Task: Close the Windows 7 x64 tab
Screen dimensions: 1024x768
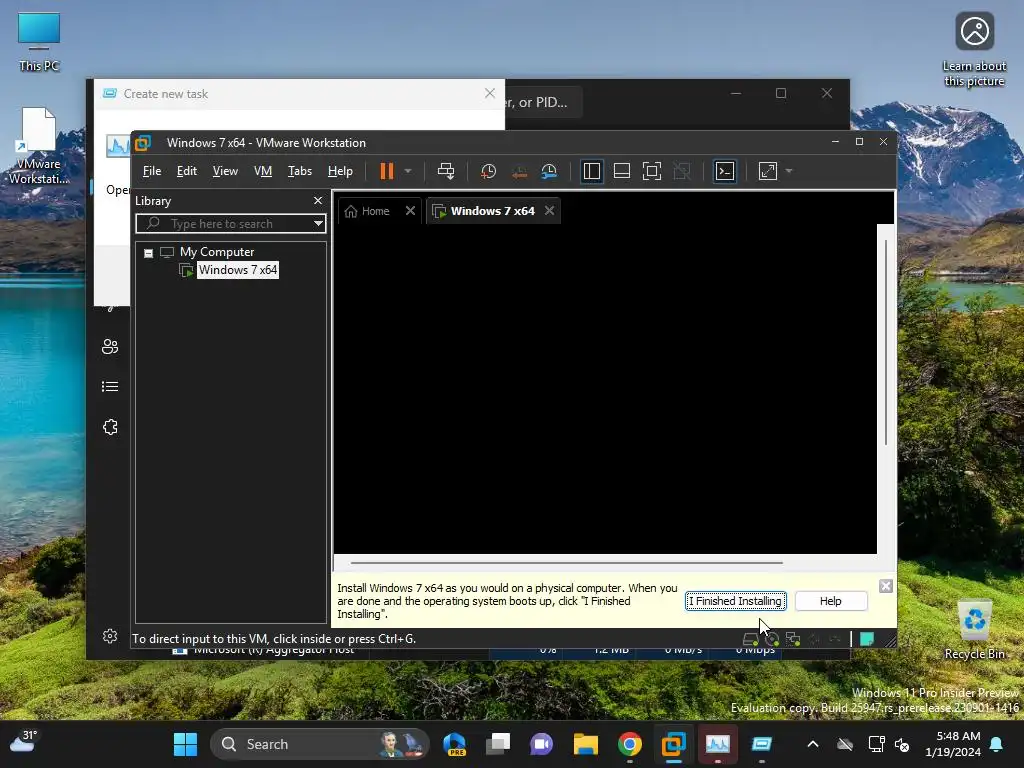Action: (x=549, y=210)
